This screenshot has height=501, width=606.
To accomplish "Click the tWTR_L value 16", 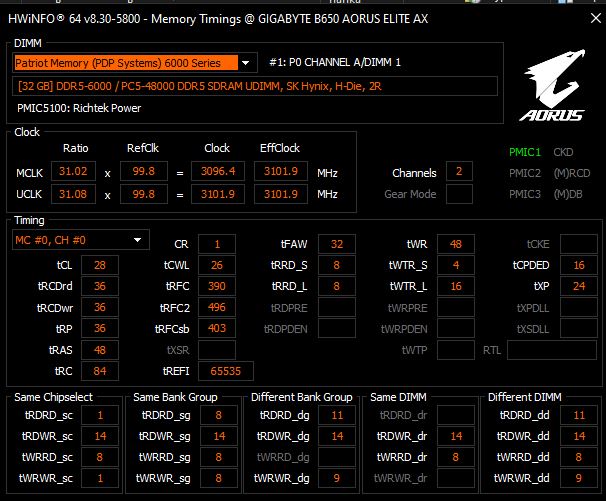I will (456, 286).
